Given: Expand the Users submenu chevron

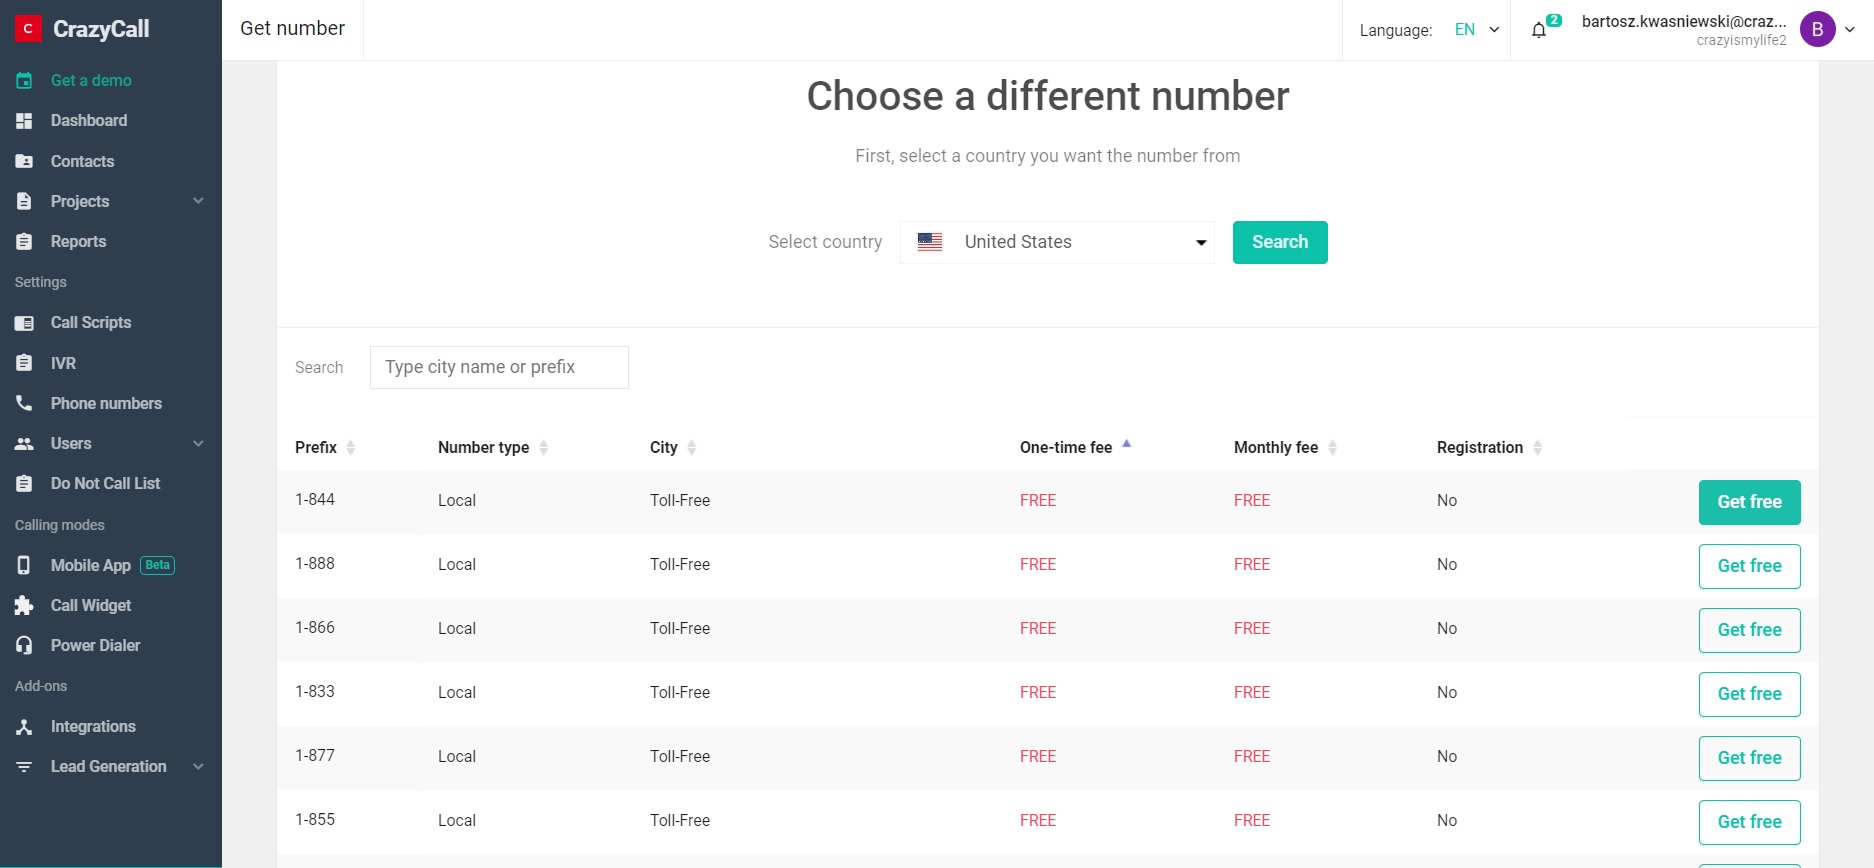Looking at the screenshot, I should click(198, 443).
